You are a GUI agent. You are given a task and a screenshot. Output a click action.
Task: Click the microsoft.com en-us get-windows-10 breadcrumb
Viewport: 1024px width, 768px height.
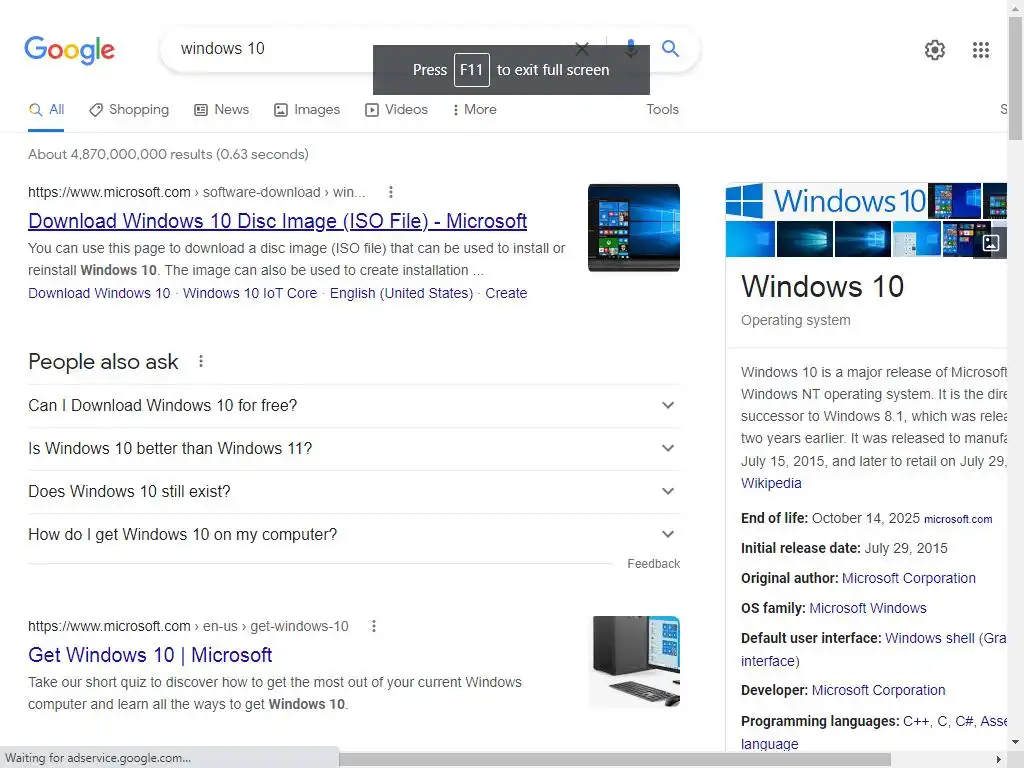tap(188, 626)
